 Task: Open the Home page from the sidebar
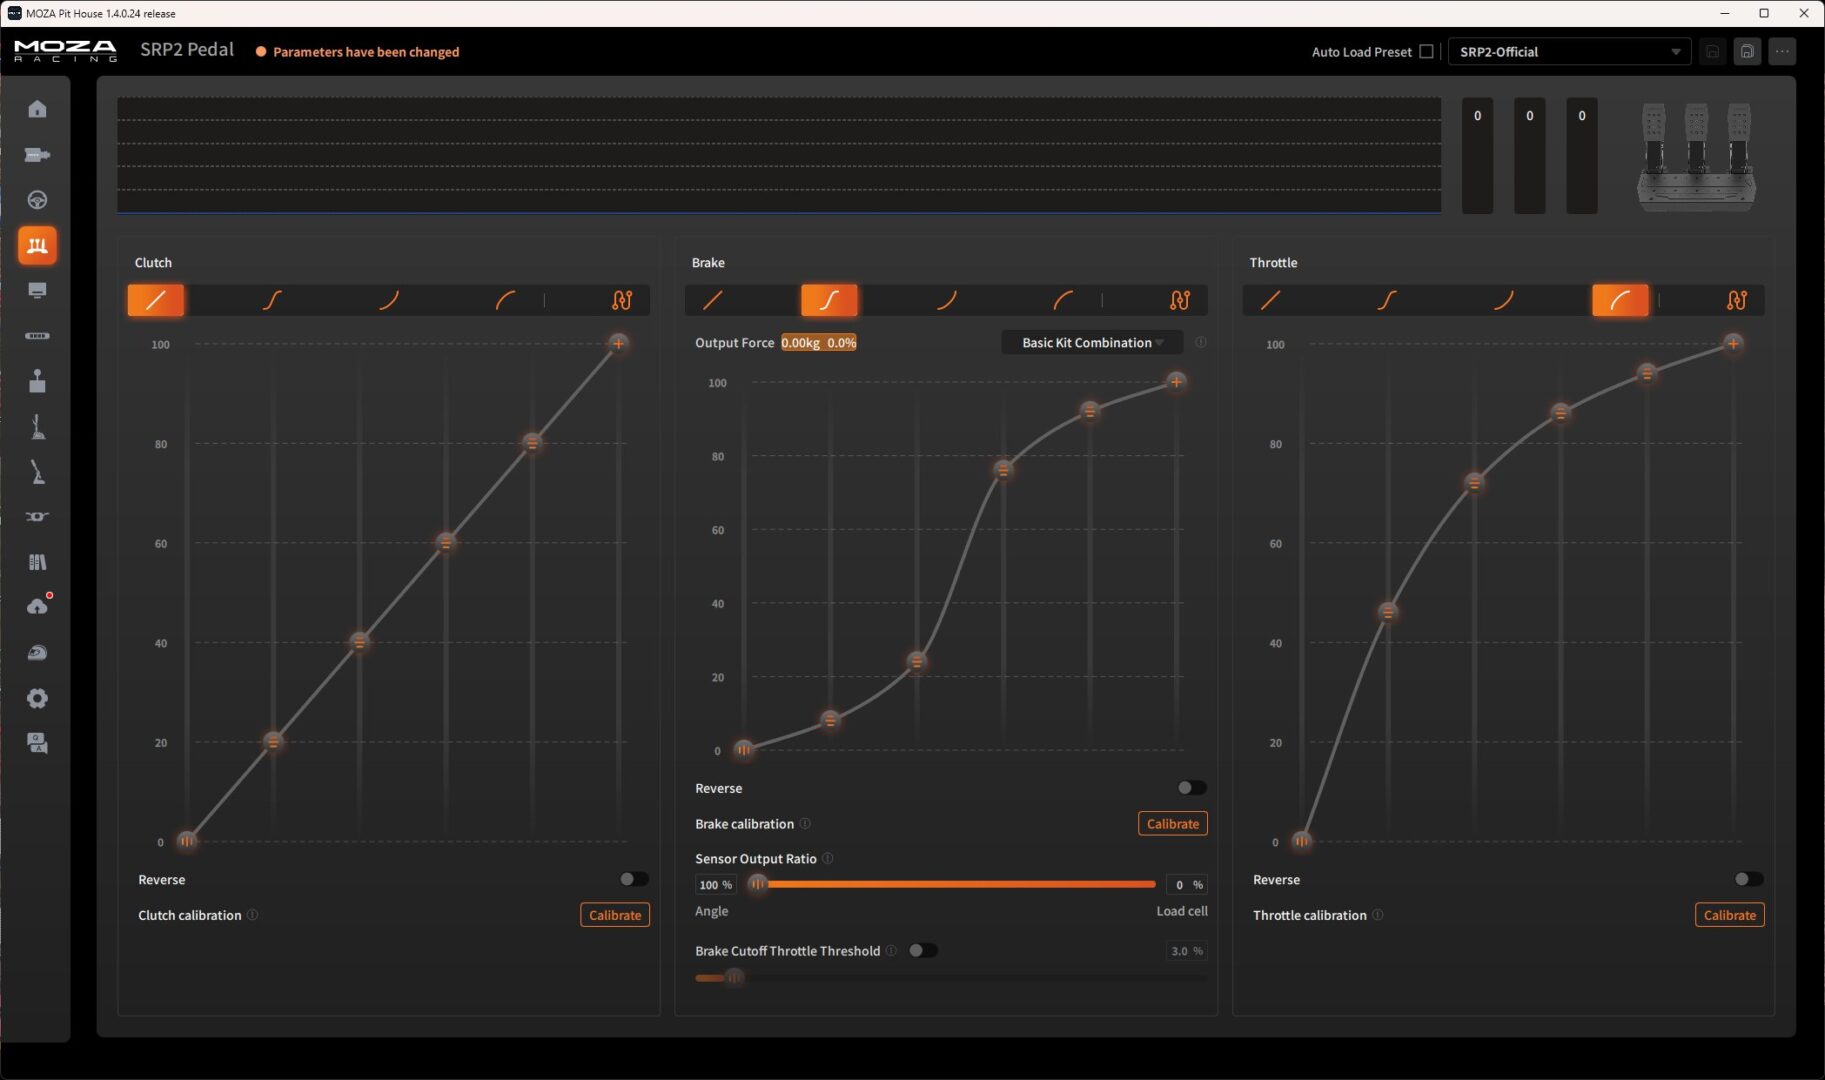click(37, 109)
